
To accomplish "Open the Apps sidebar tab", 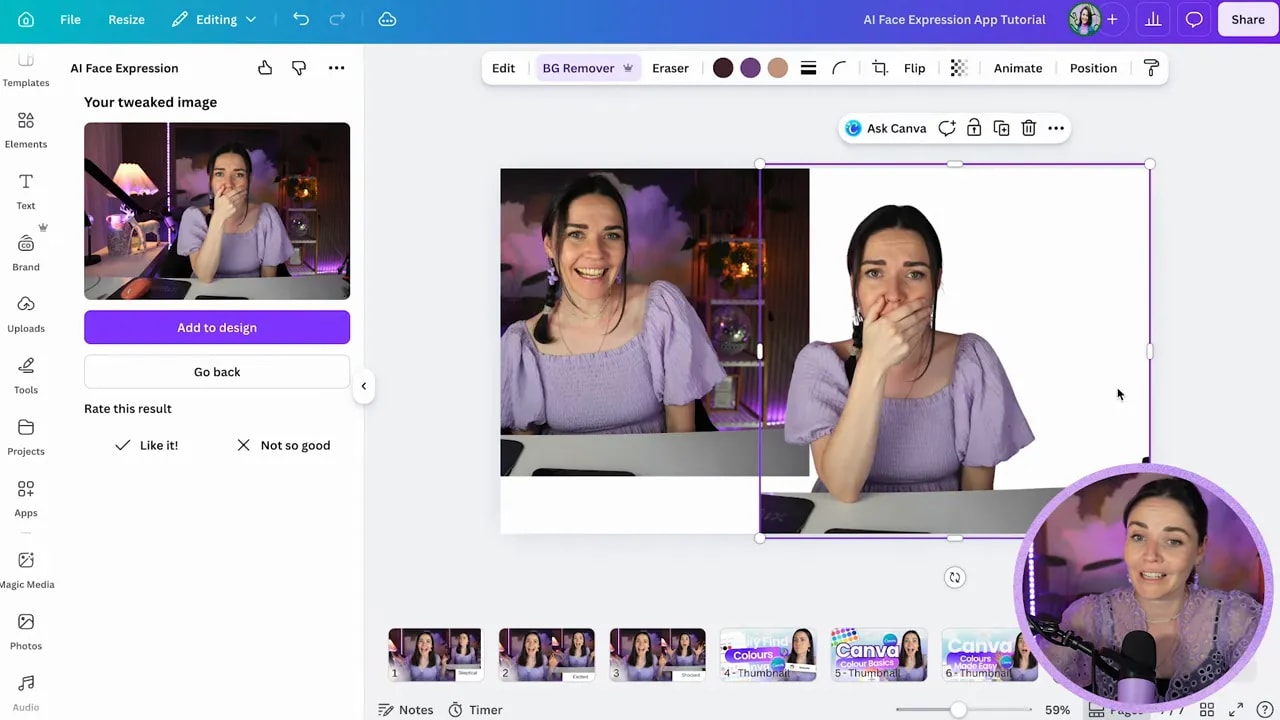I will [26, 498].
